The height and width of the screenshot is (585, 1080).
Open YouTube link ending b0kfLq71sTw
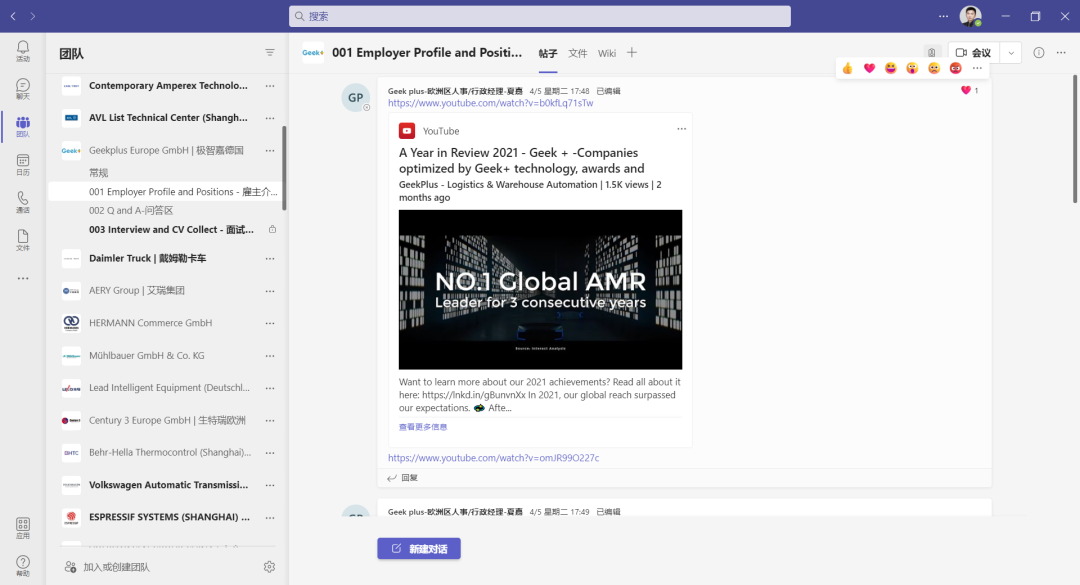click(x=490, y=103)
